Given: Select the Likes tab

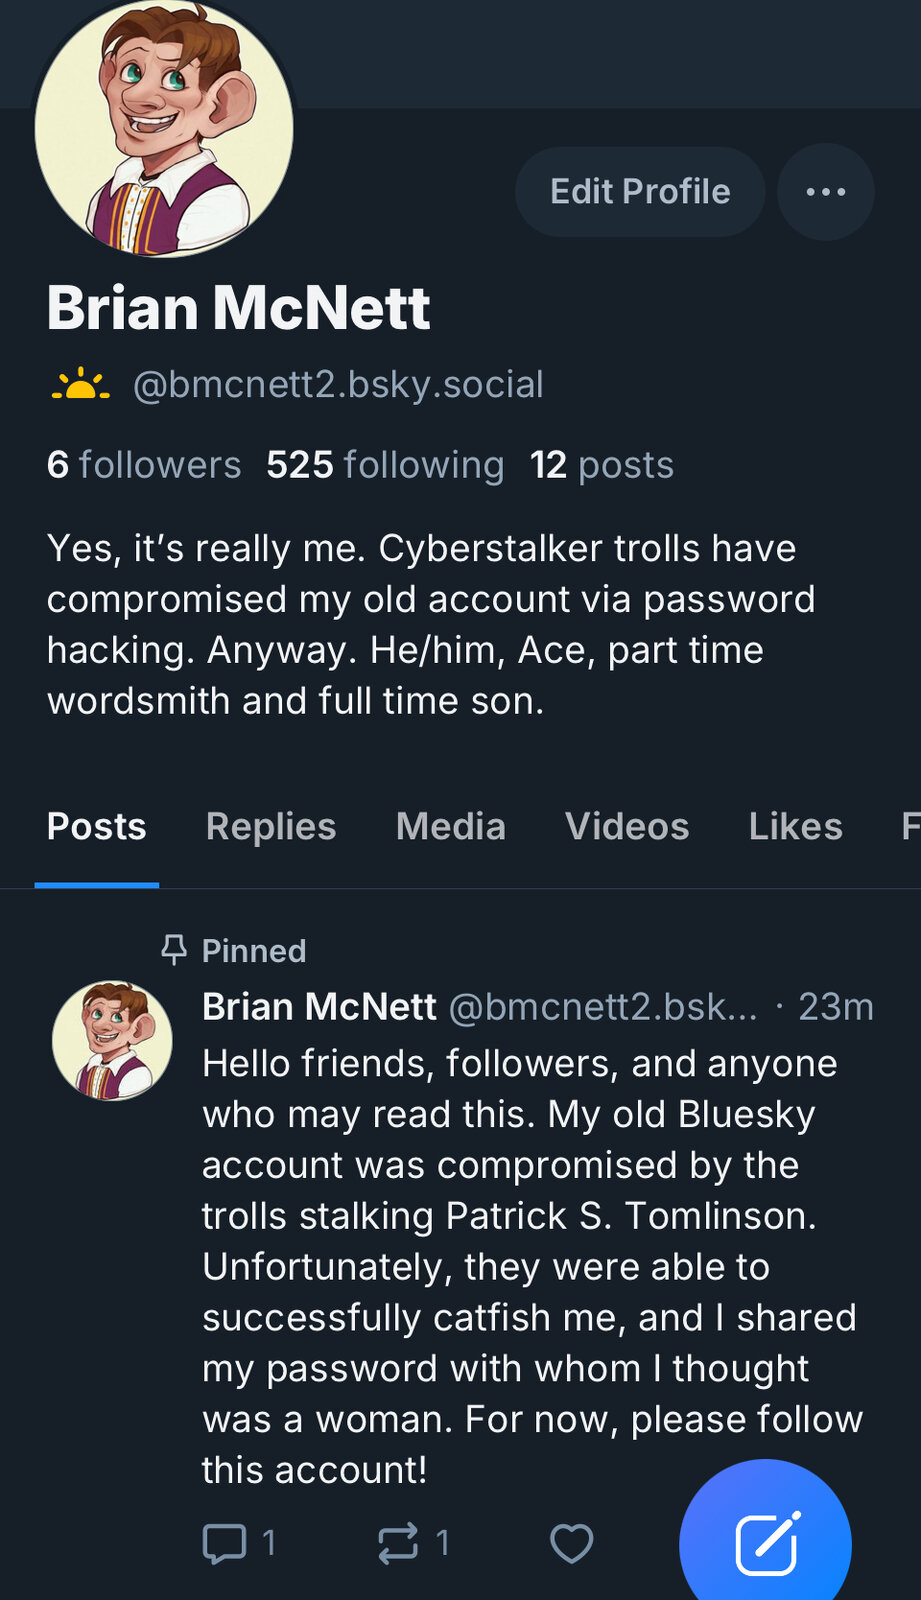Looking at the screenshot, I should (x=795, y=827).
